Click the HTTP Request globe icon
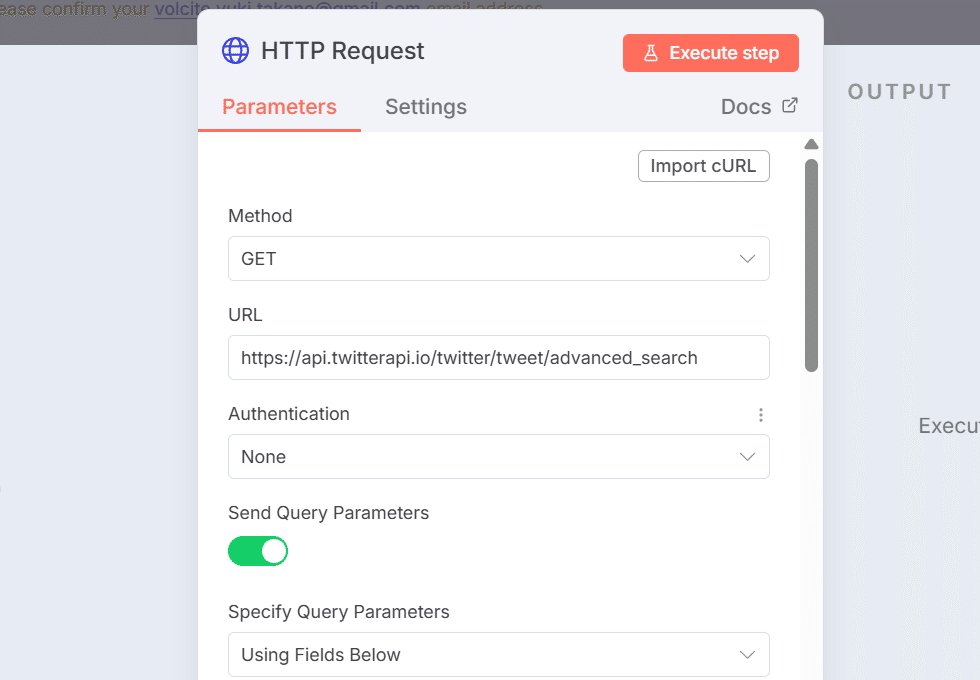This screenshot has width=980, height=680. click(235, 51)
